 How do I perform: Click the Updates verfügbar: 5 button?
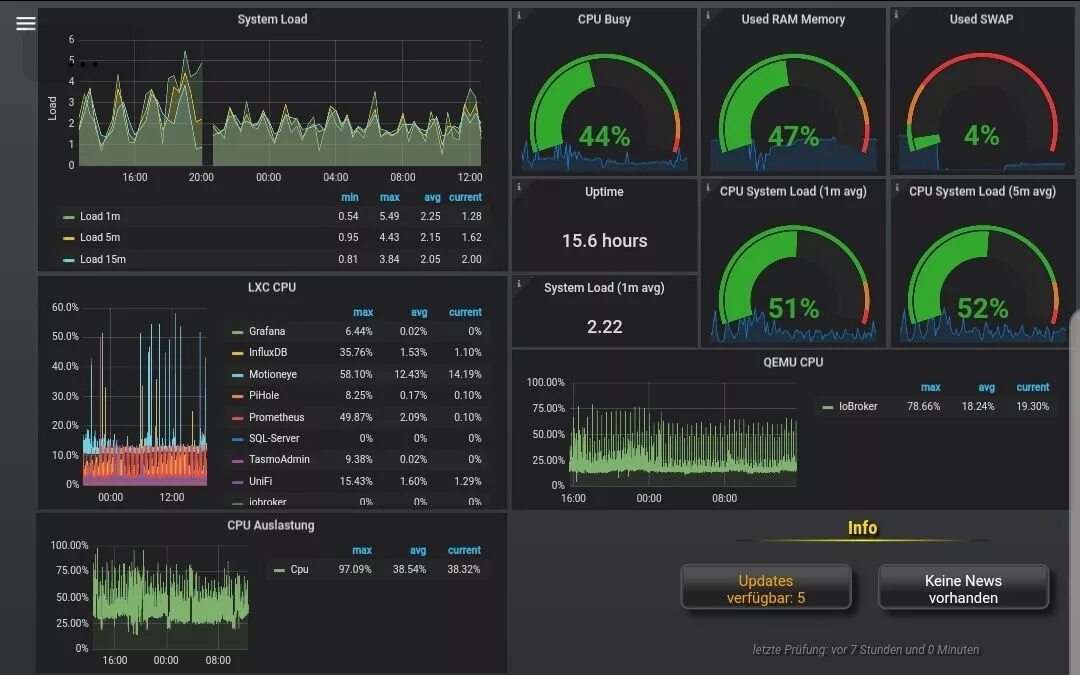click(x=765, y=589)
